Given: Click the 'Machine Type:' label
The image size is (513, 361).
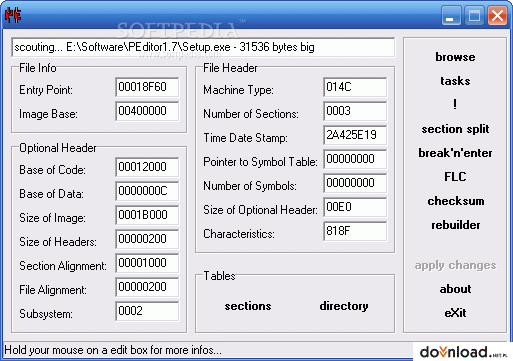Looking at the screenshot, I should point(239,90).
